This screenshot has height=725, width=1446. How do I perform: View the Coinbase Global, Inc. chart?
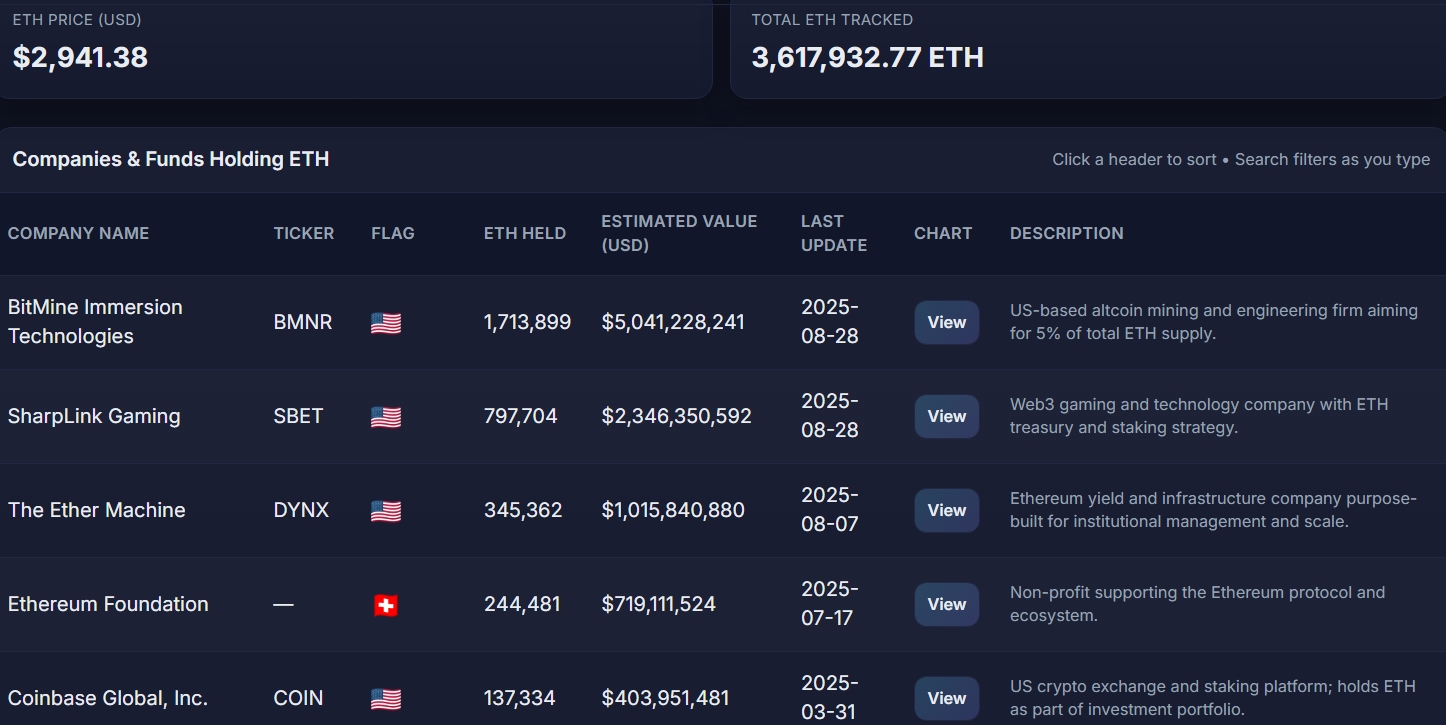coord(946,698)
